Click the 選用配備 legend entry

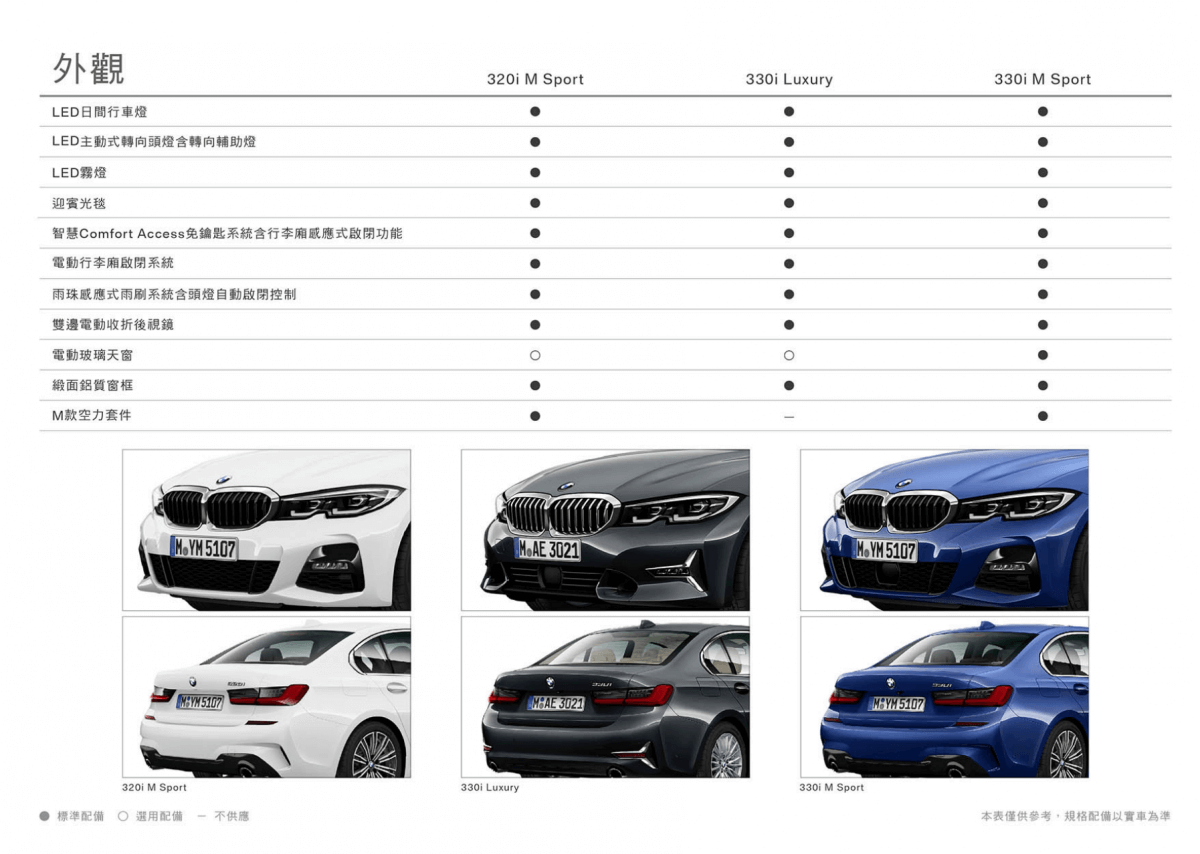[150, 817]
